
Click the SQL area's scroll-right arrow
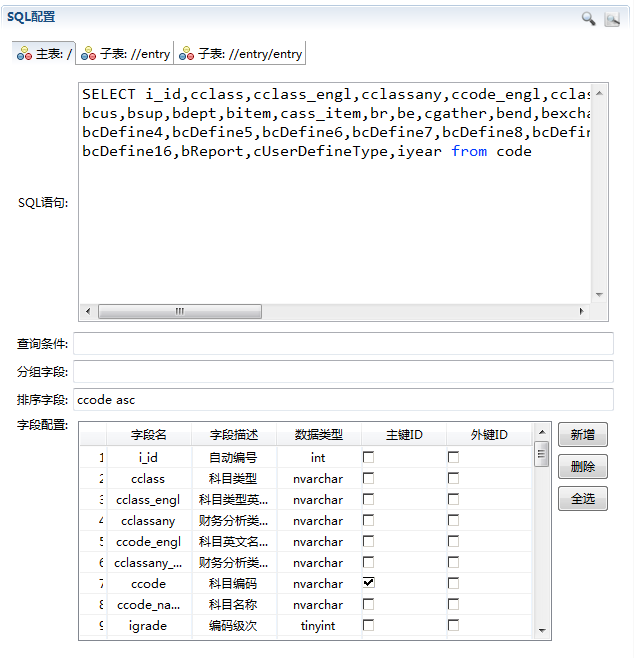(581, 311)
